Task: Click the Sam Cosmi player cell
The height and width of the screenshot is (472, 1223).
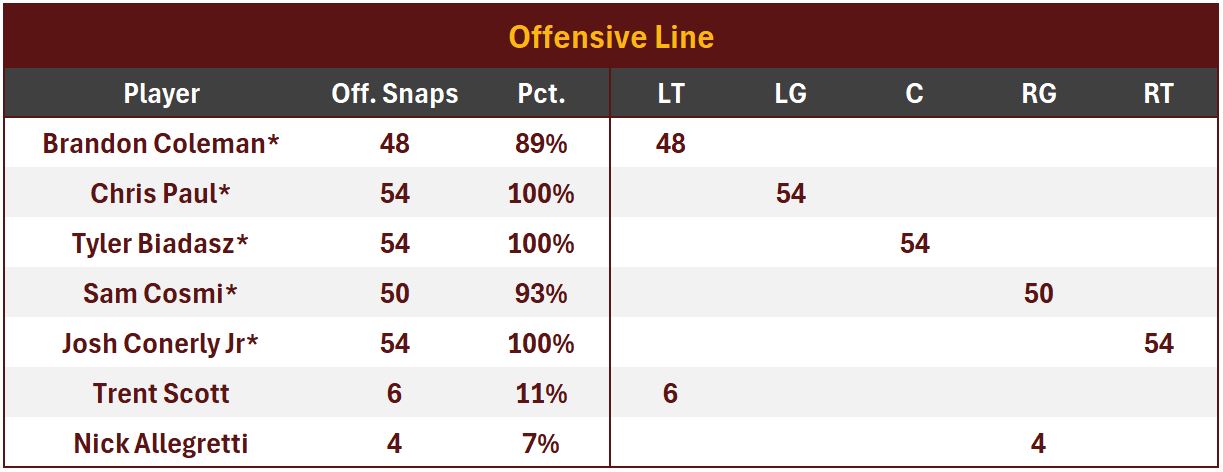Action: tap(161, 294)
